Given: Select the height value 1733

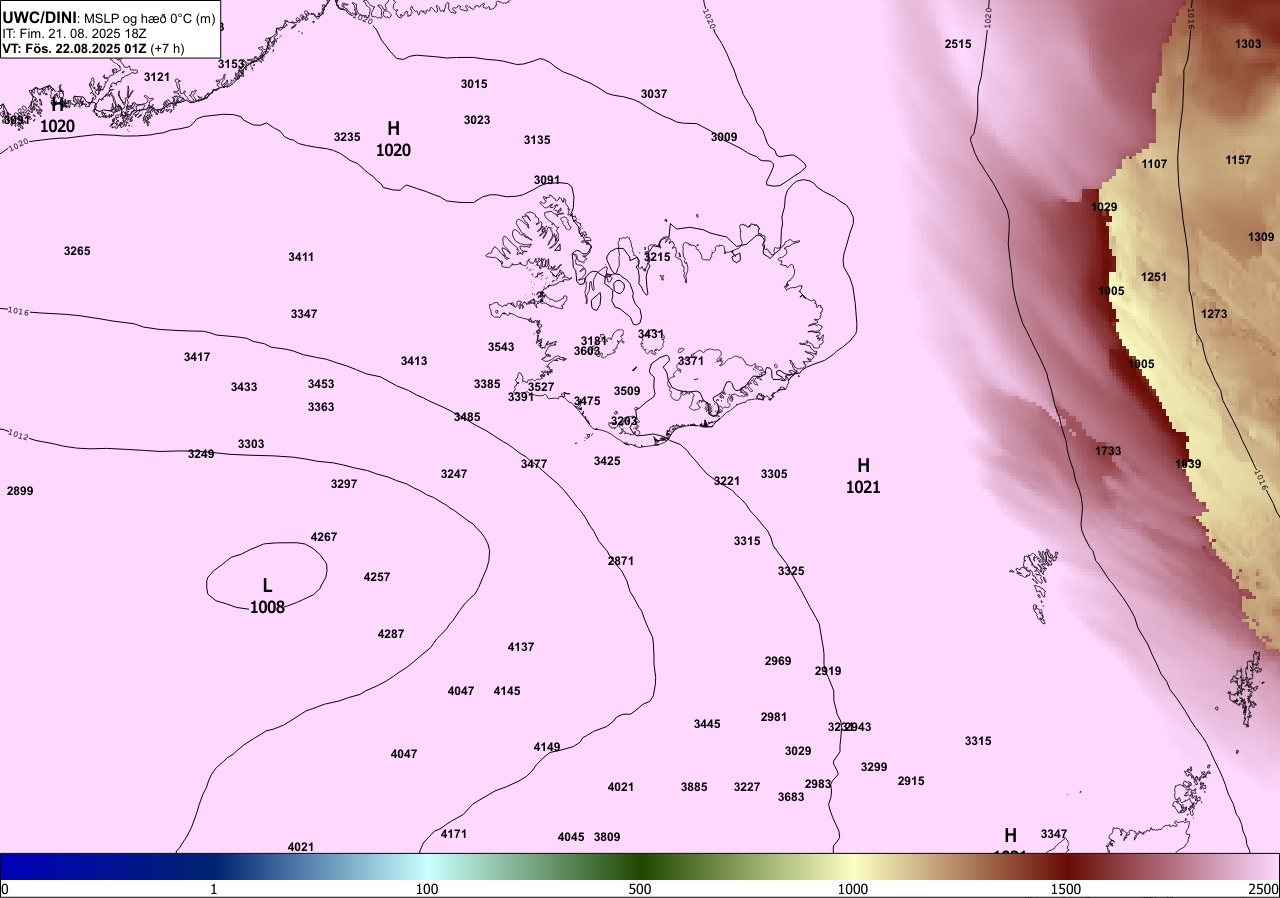Looking at the screenshot, I should [1108, 451].
